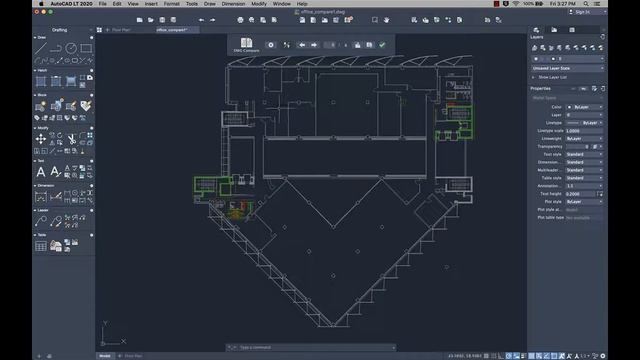
Task: Toggle the Modify panel pin dot
Action: [91, 128]
